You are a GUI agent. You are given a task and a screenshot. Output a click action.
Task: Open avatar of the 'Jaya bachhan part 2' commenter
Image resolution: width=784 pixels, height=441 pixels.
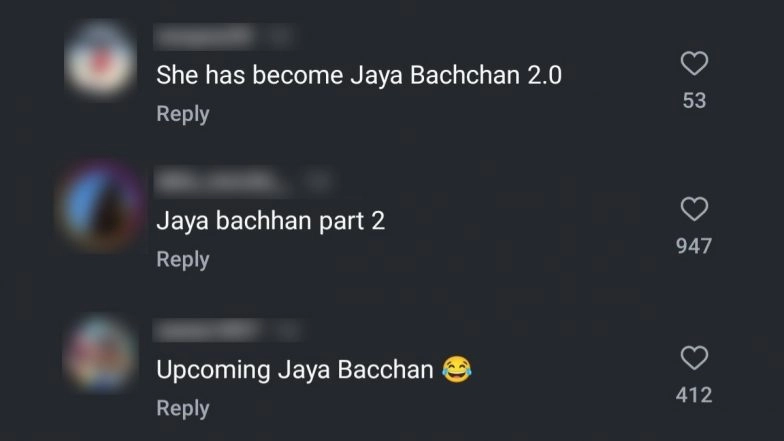coord(102,206)
